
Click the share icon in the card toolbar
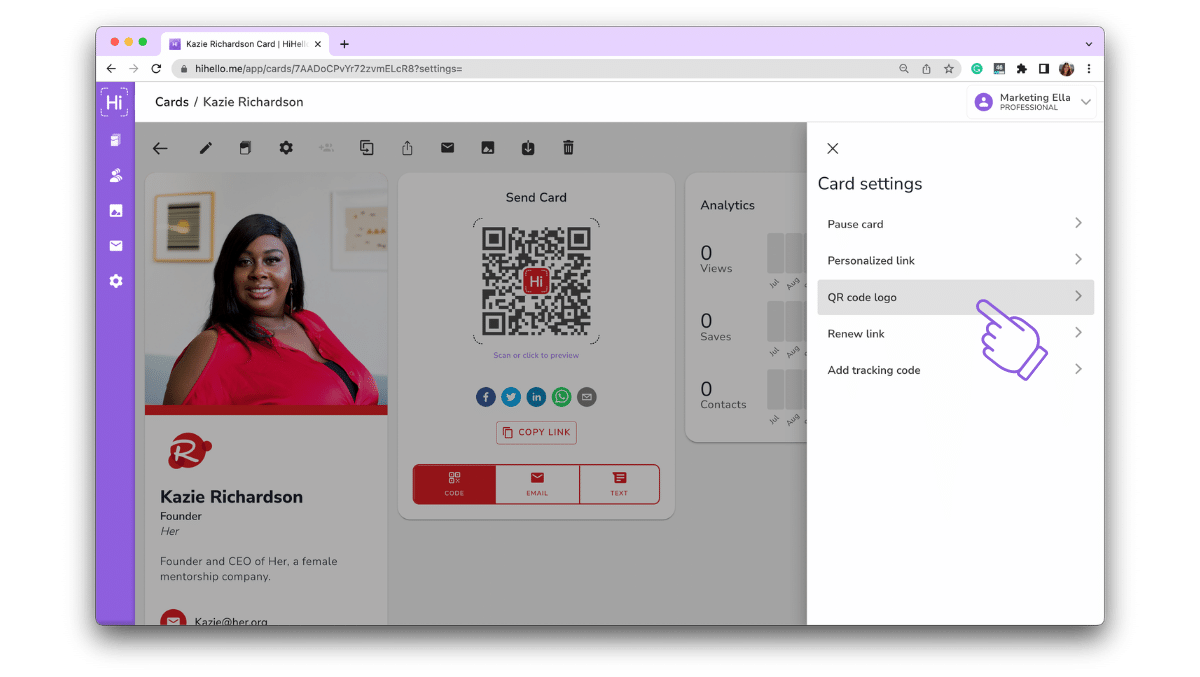pyautogui.click(x=407, y=147)
